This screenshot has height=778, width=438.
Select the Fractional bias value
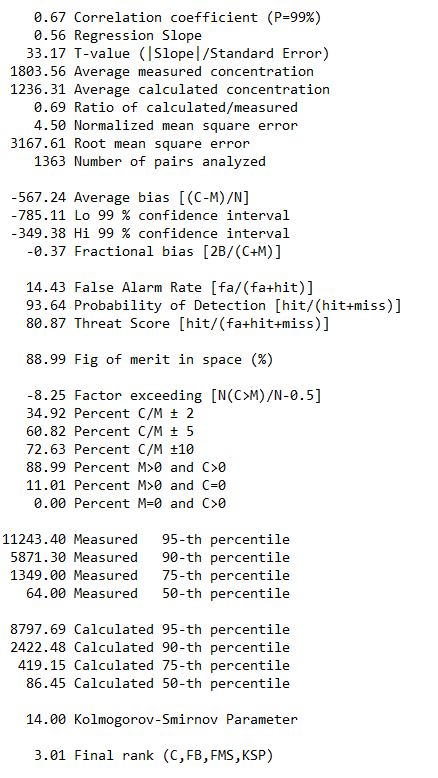pos(46,252)
